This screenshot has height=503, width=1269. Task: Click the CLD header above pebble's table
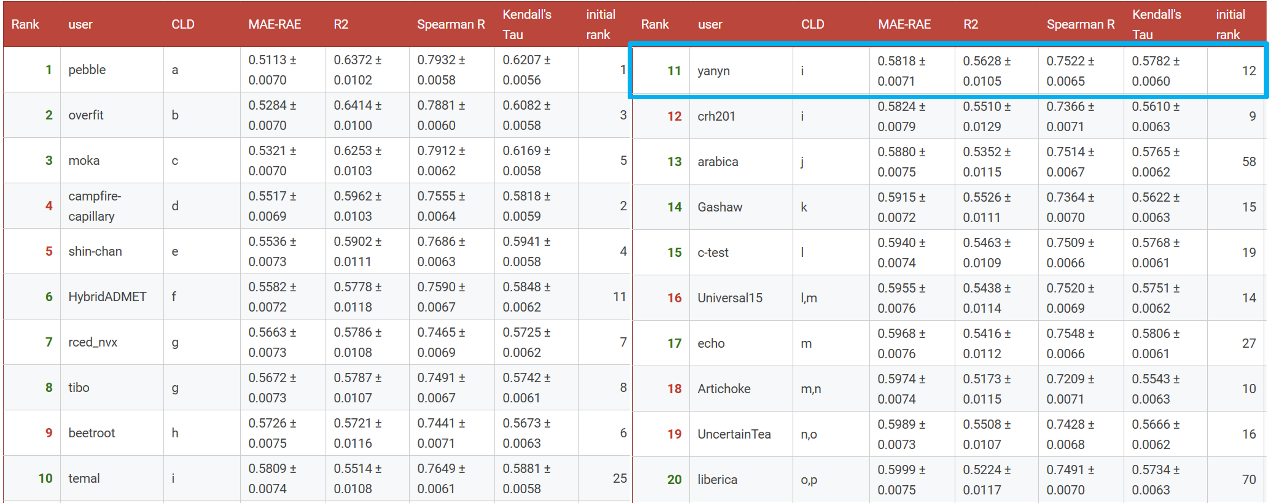[x=183, y=24]
